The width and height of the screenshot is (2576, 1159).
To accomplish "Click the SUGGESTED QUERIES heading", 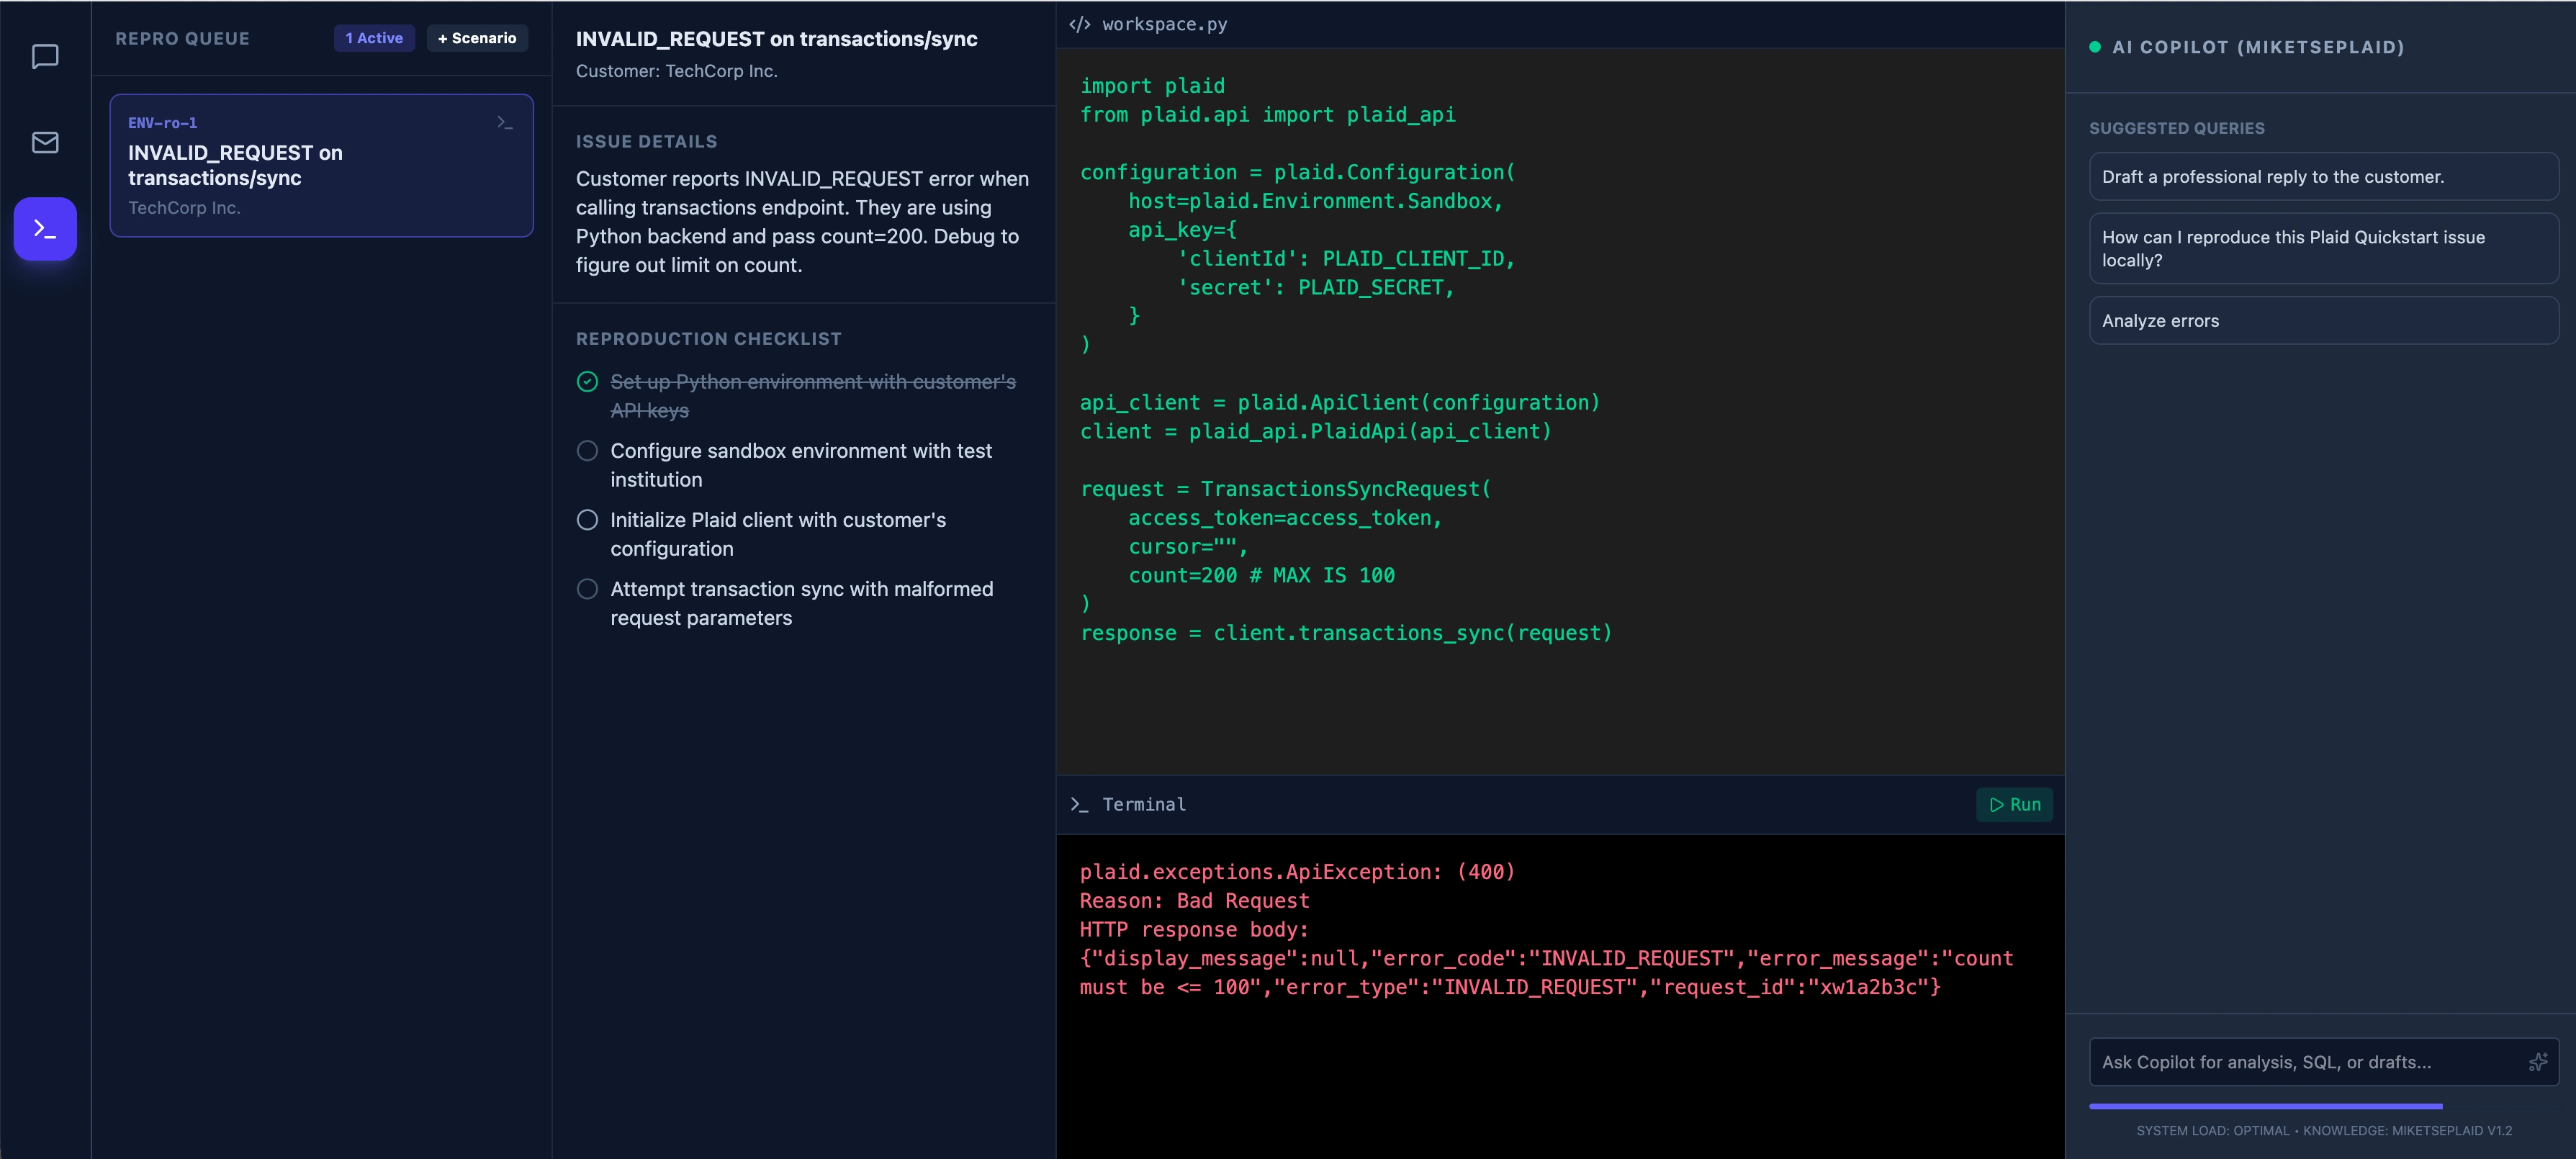I will [2176, 128].
